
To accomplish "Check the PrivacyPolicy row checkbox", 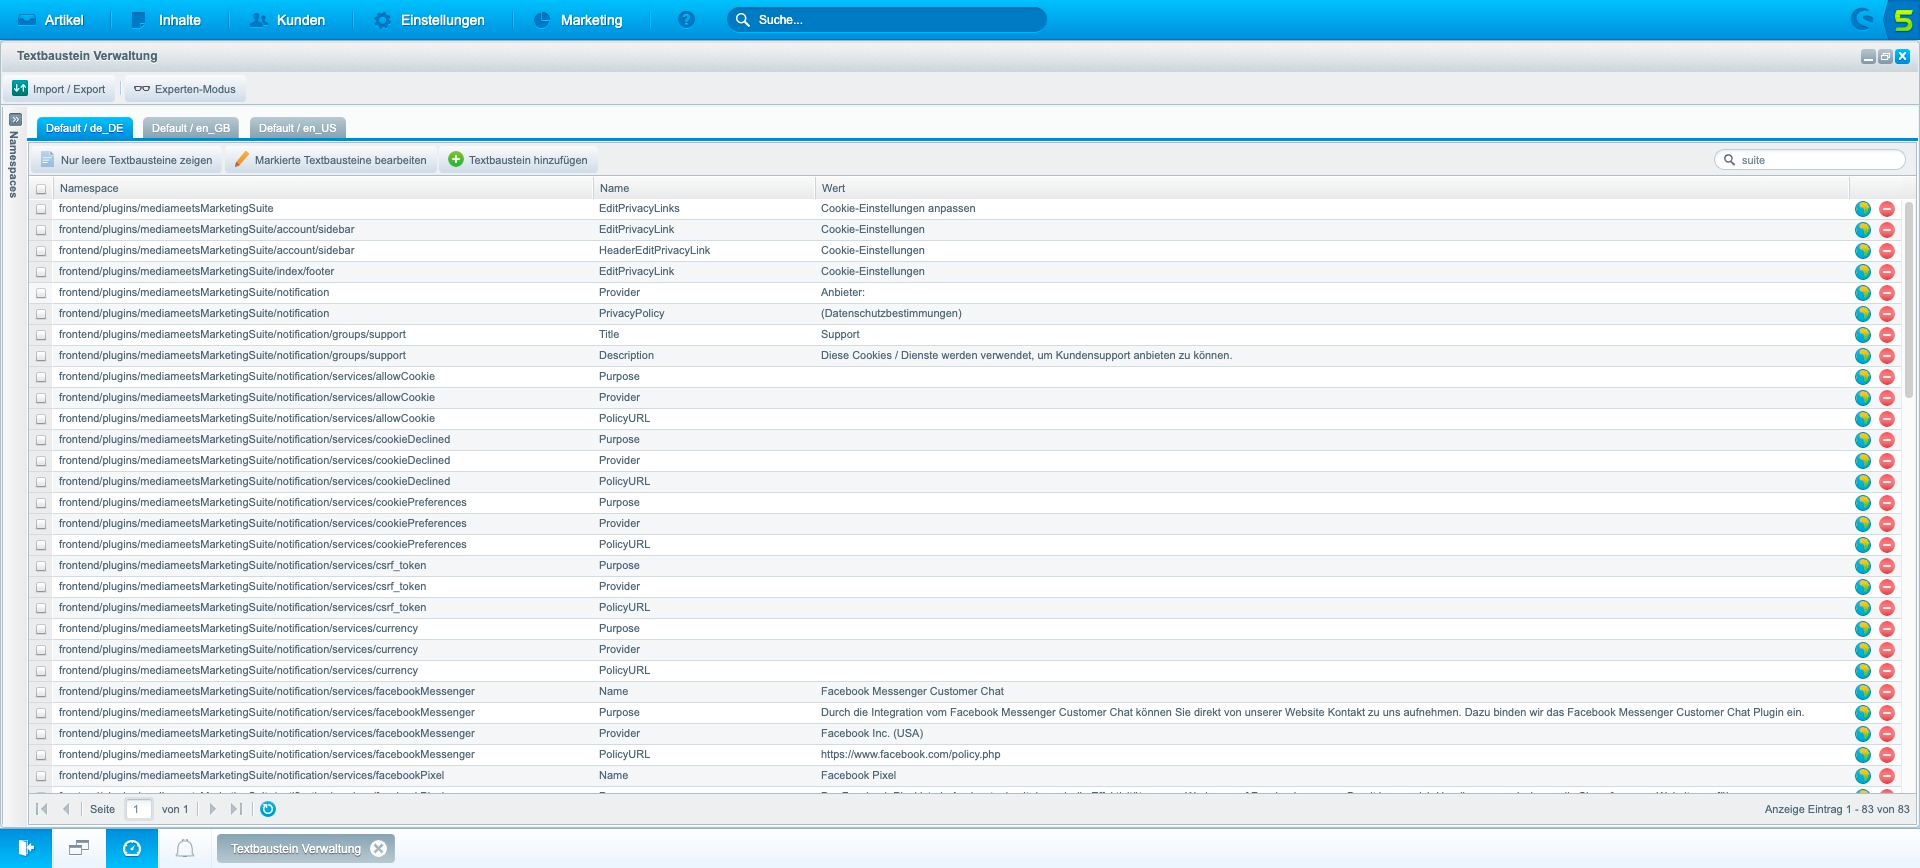I will click(x=41, y=314).
